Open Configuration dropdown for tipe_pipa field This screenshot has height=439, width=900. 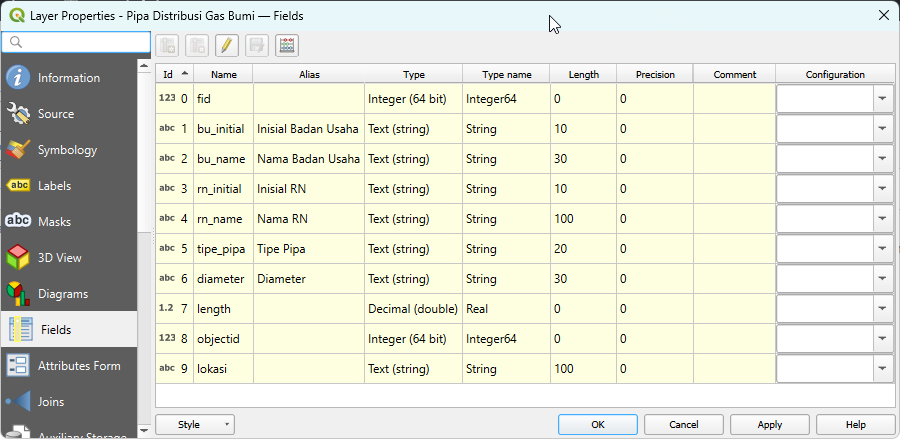pyautogui.click(x=882, y=249)
